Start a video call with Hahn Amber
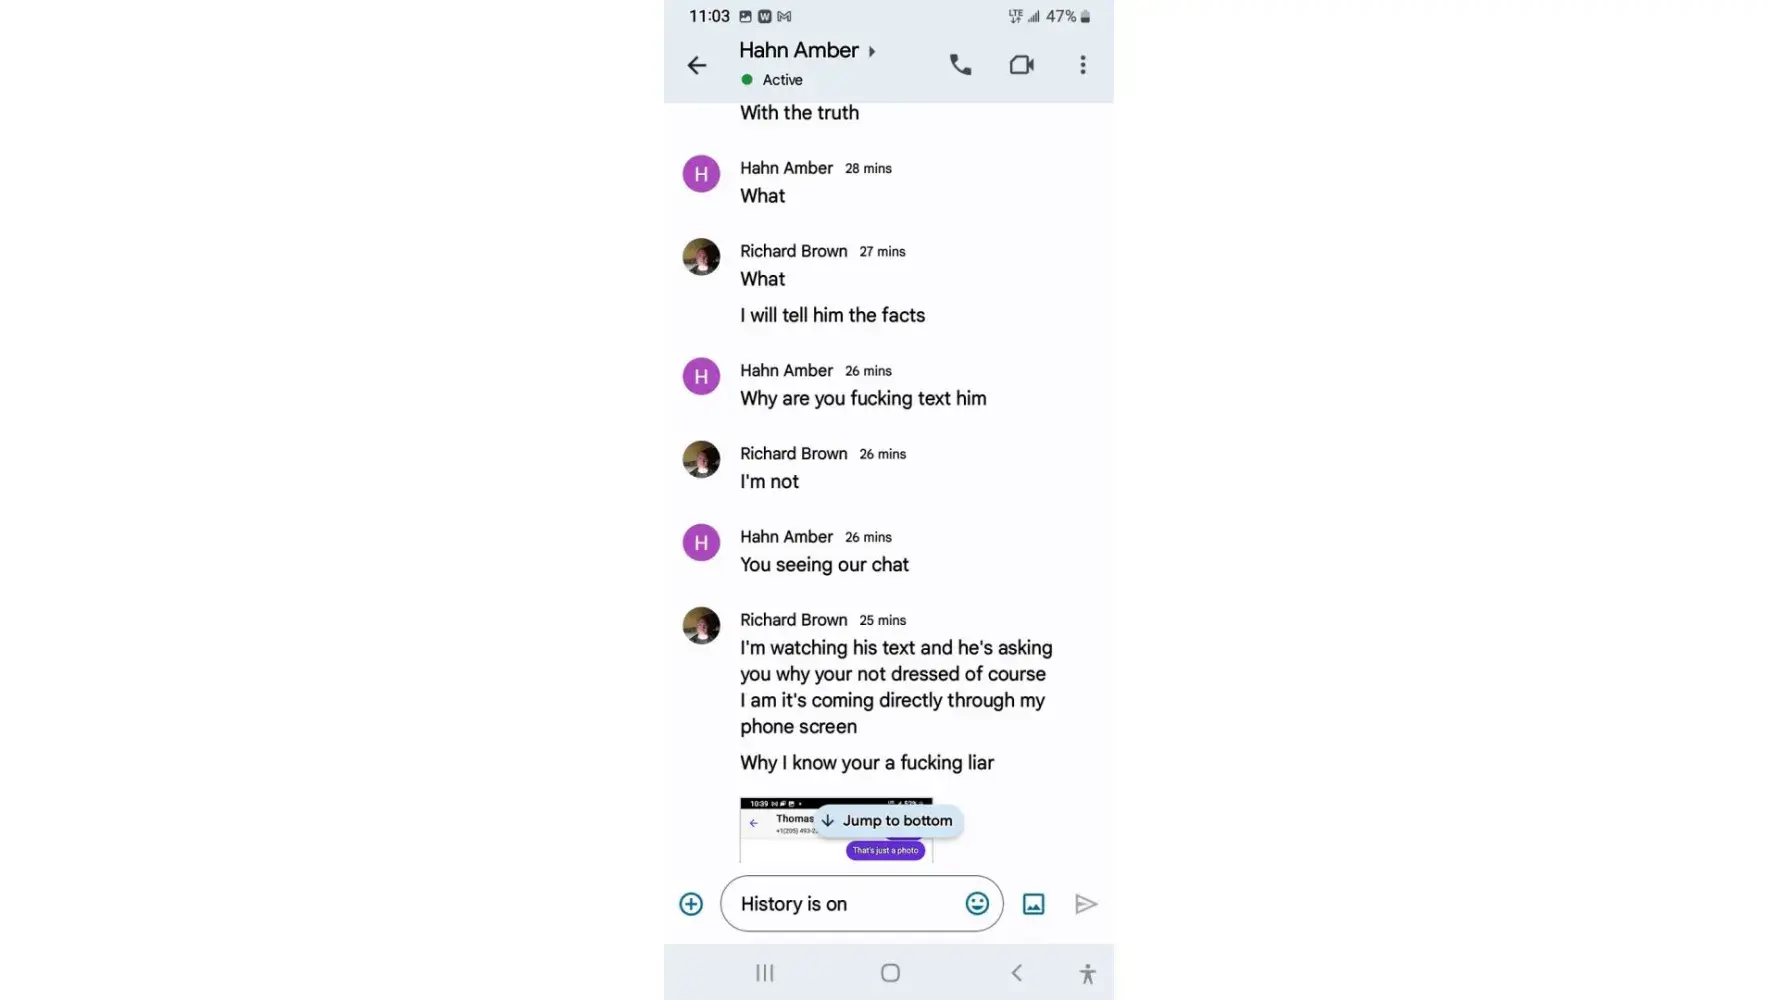The height and width of the screenshot is (1000, 1778). 1021,65
